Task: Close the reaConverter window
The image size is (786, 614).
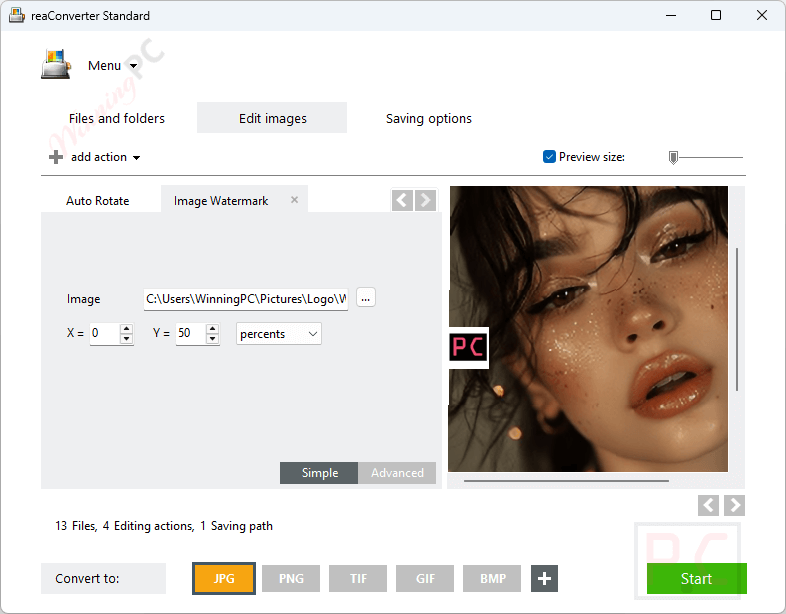Action: coord(761,16)
